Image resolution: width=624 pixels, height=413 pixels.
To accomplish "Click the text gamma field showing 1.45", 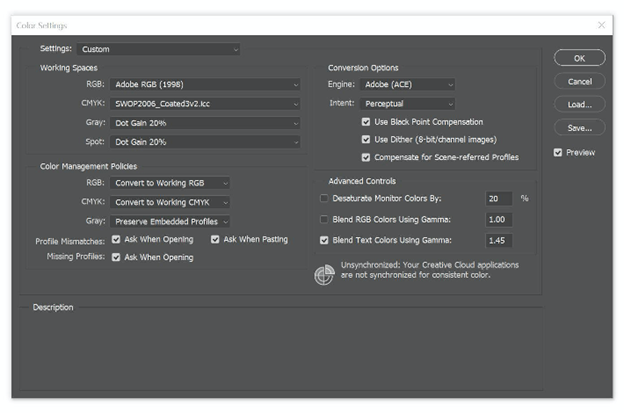I will (x=499, y=240).
